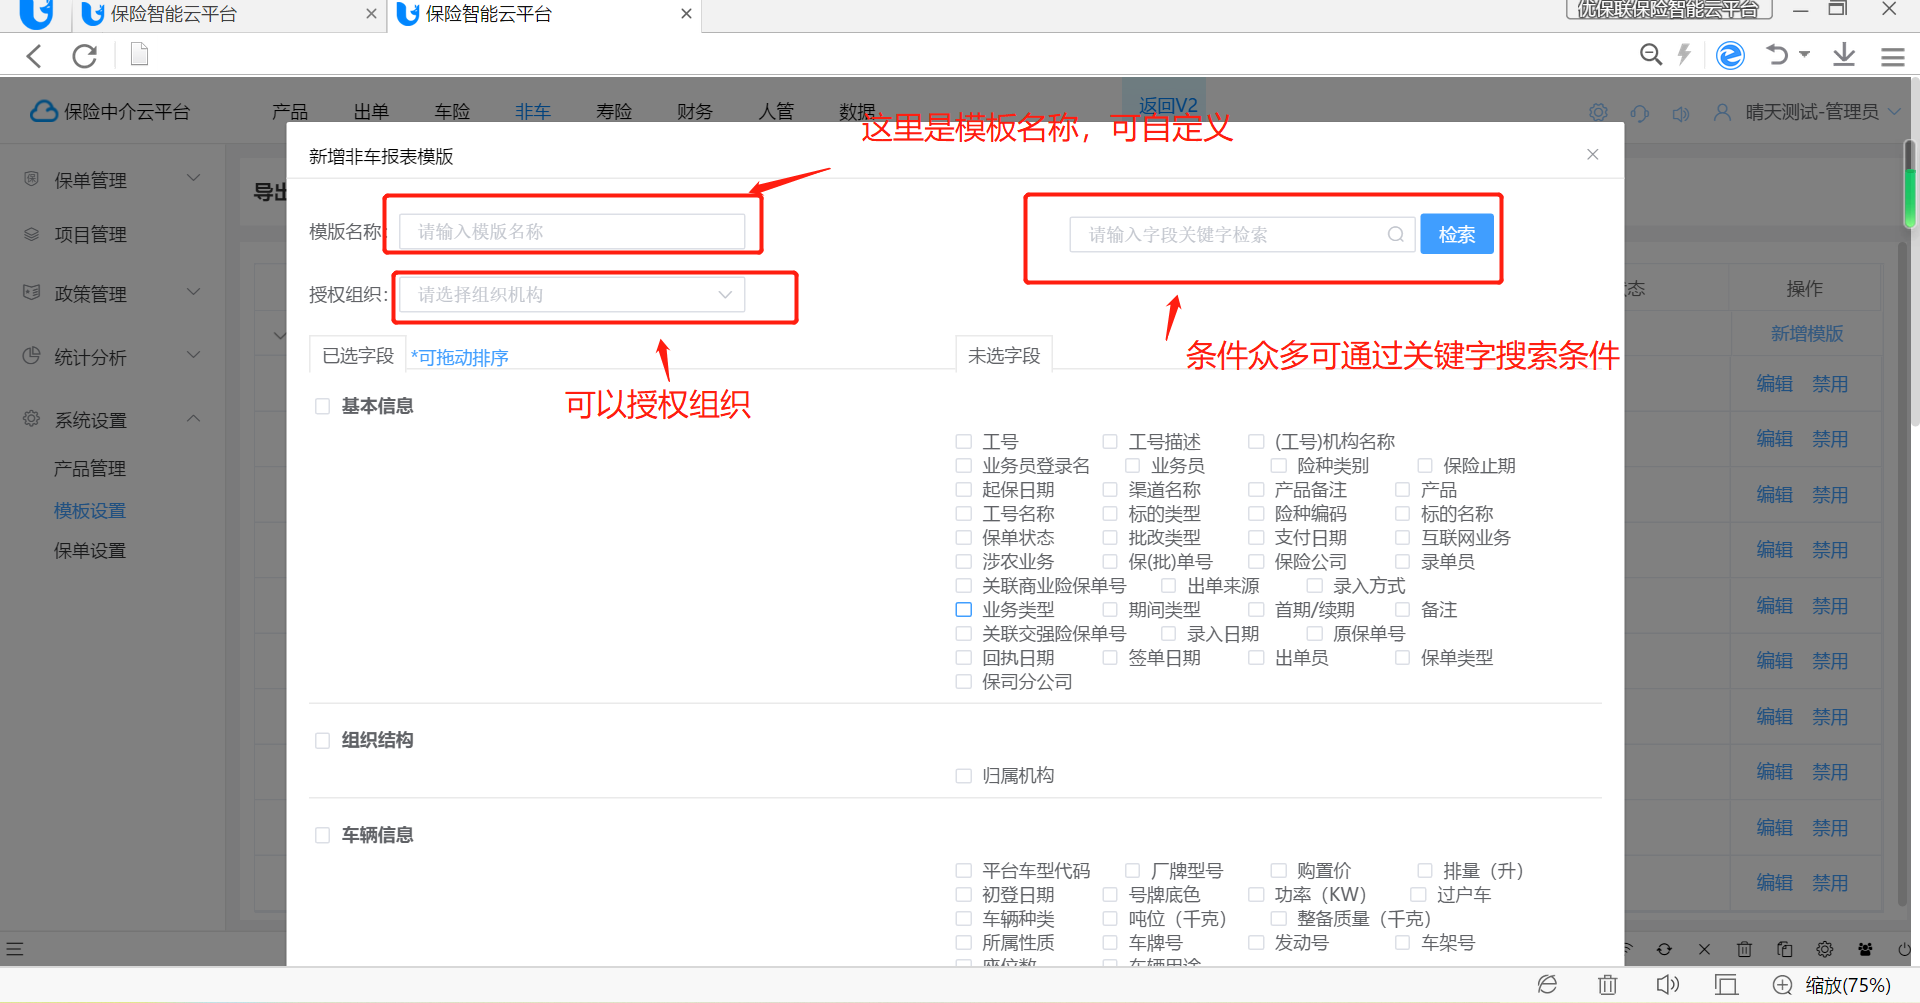Open the 授权组织 organization dropdown
Screen dimensions: 1920x1003
(x=572, y=294)
